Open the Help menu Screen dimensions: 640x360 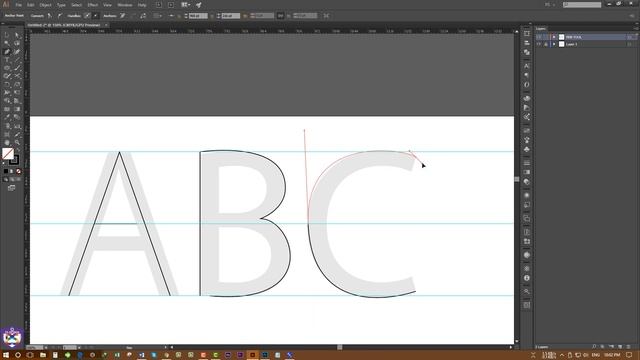tap(142, 5)
